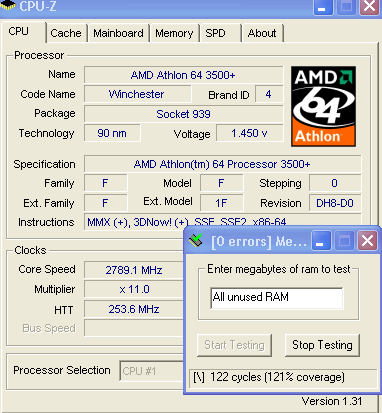This screenshot has width=382, height=413.
Task: Stop the memory test with Stop Testing
Action: click(322, 345)
